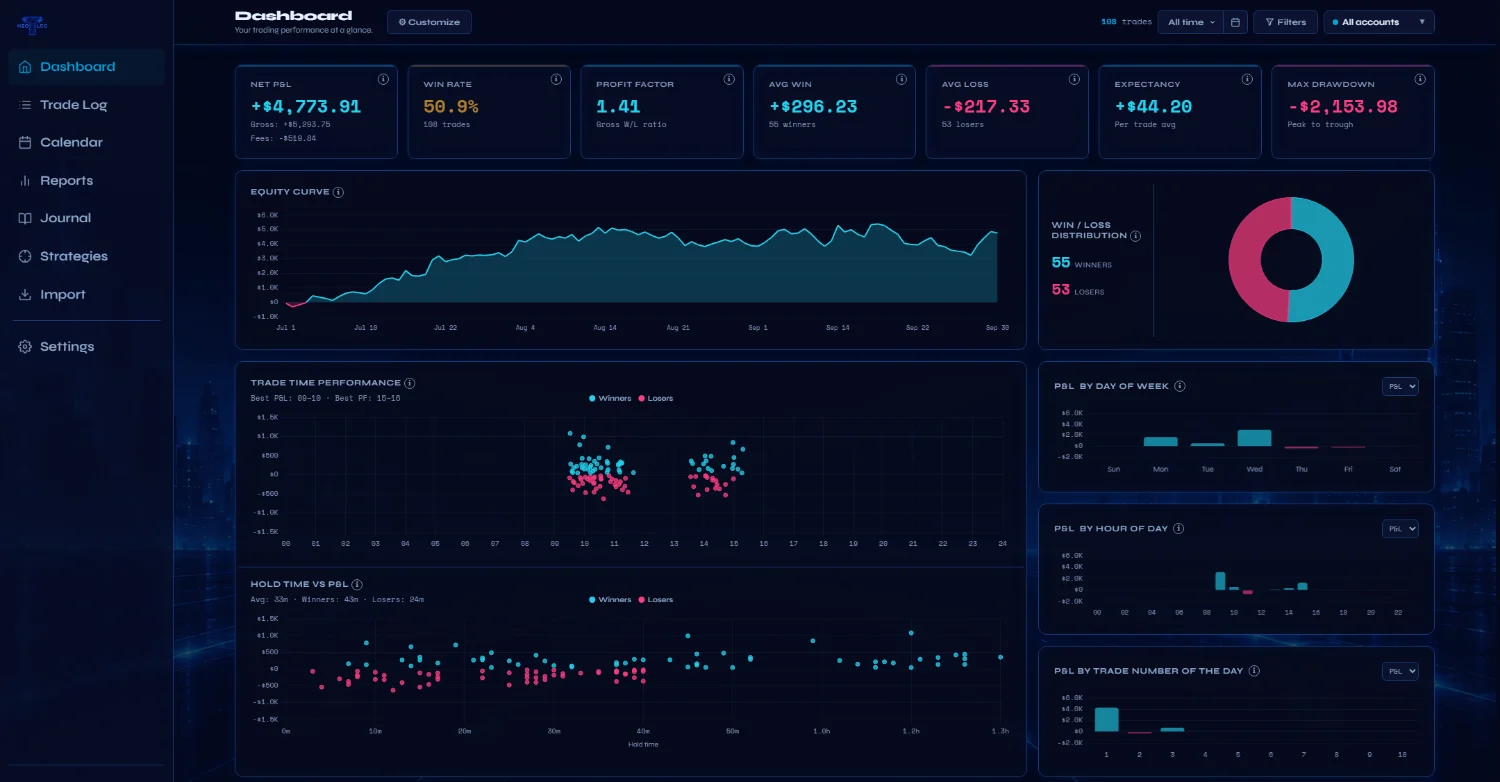Toggle Losers legend in Trade Time Performance
Image resolution: width=1500 pixels, height=782 pixels.
[x=655, y=398]
